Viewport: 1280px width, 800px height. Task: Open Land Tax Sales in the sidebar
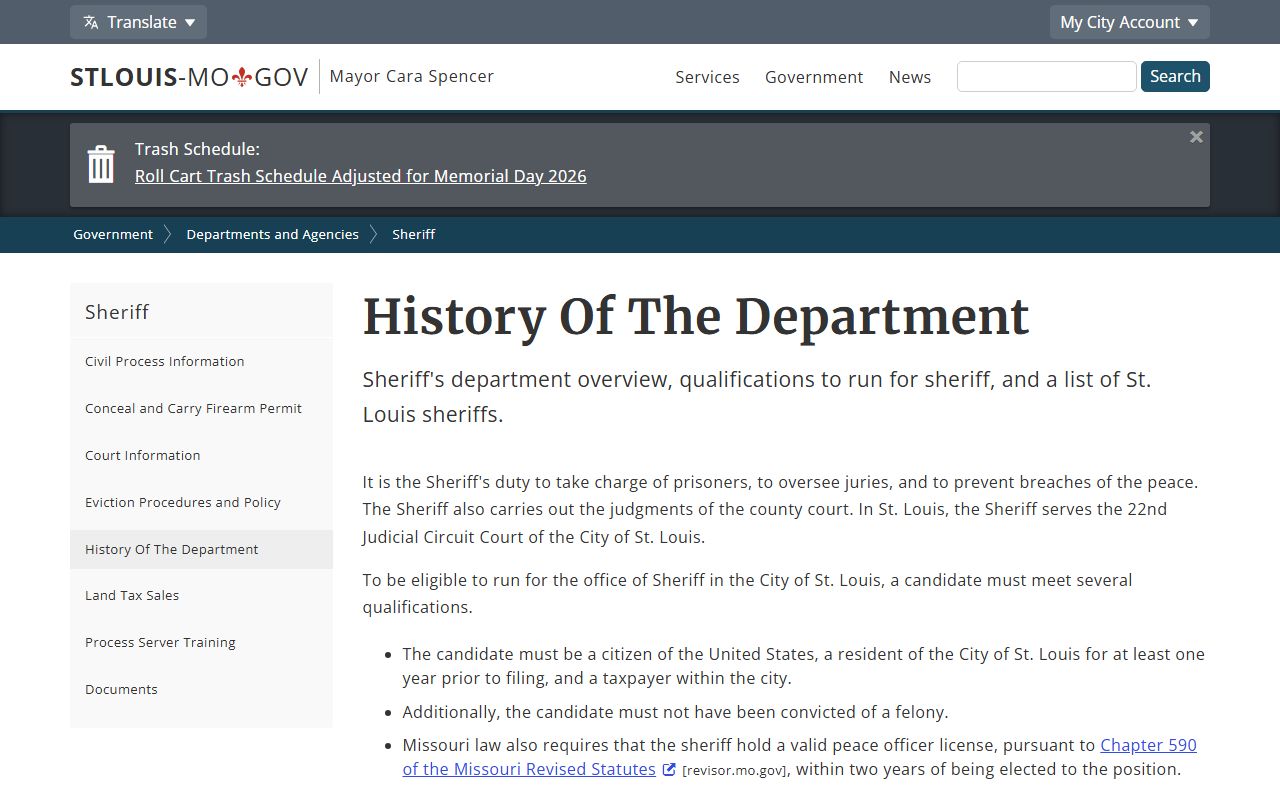(x=201, y=596)
